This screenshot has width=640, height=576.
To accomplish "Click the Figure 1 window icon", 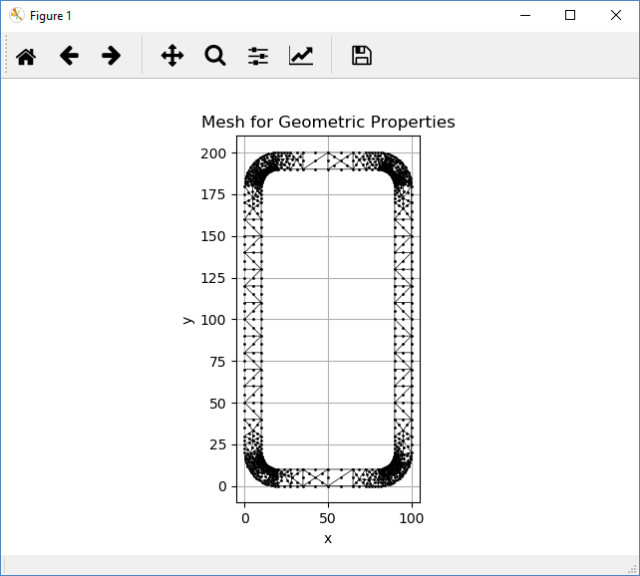I will pos(16,16).
